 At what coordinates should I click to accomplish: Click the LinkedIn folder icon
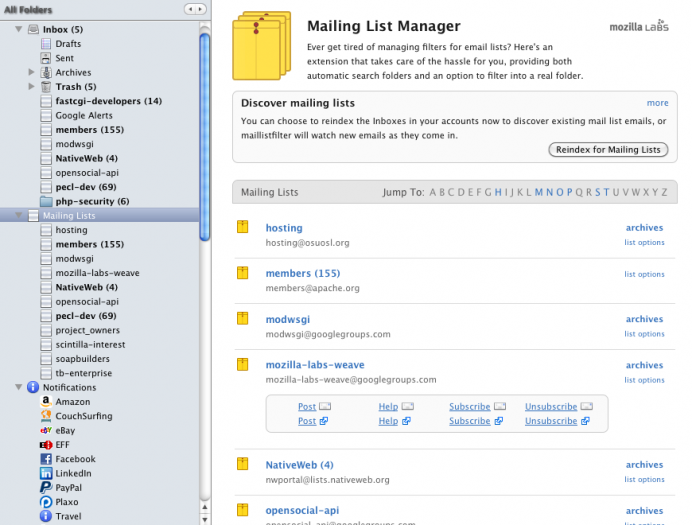pyautogui.click(x=46, y=473)
